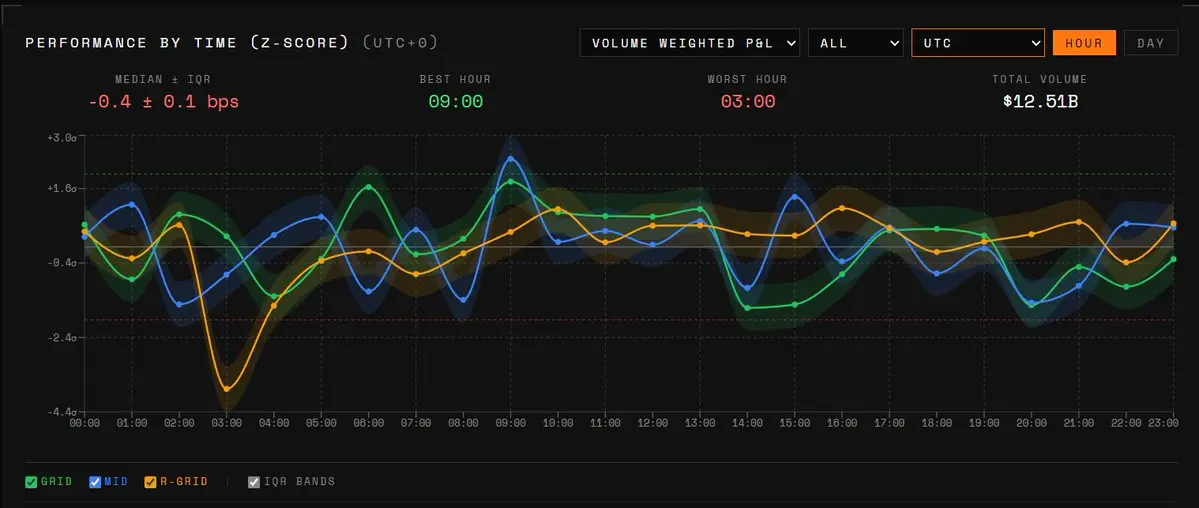The width and height of the screenshot is (1199, 508).
Task: Switch to DAY view
Action: tap(1151, 43)
